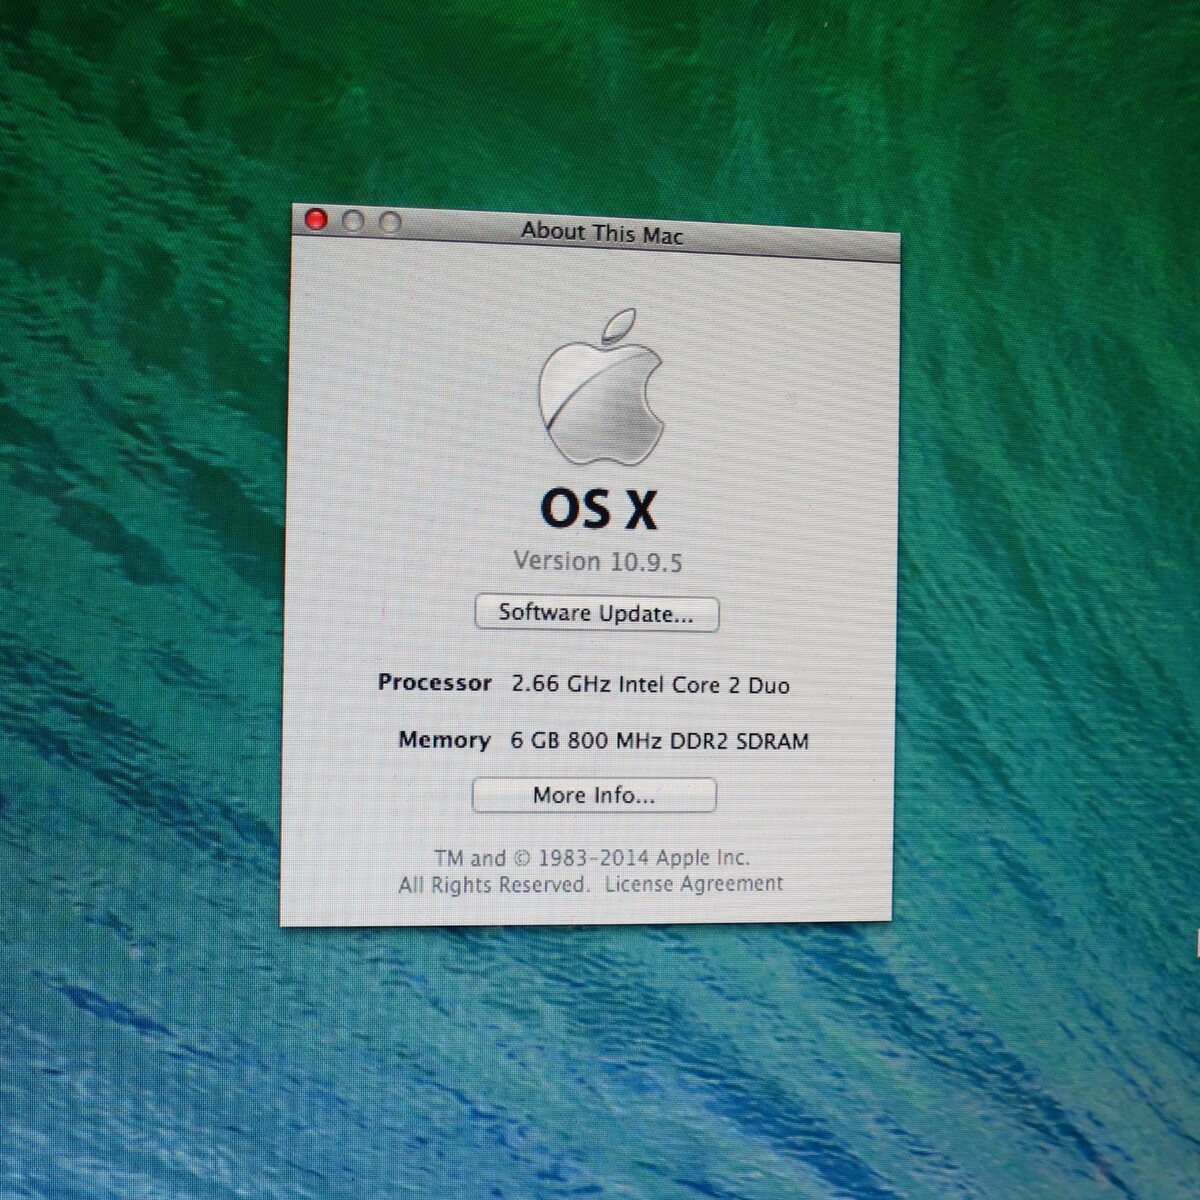This screenshot has width=1200, height=1200.
Task: Click Version 10.9.5 to show build number
Action: (597, 561)
